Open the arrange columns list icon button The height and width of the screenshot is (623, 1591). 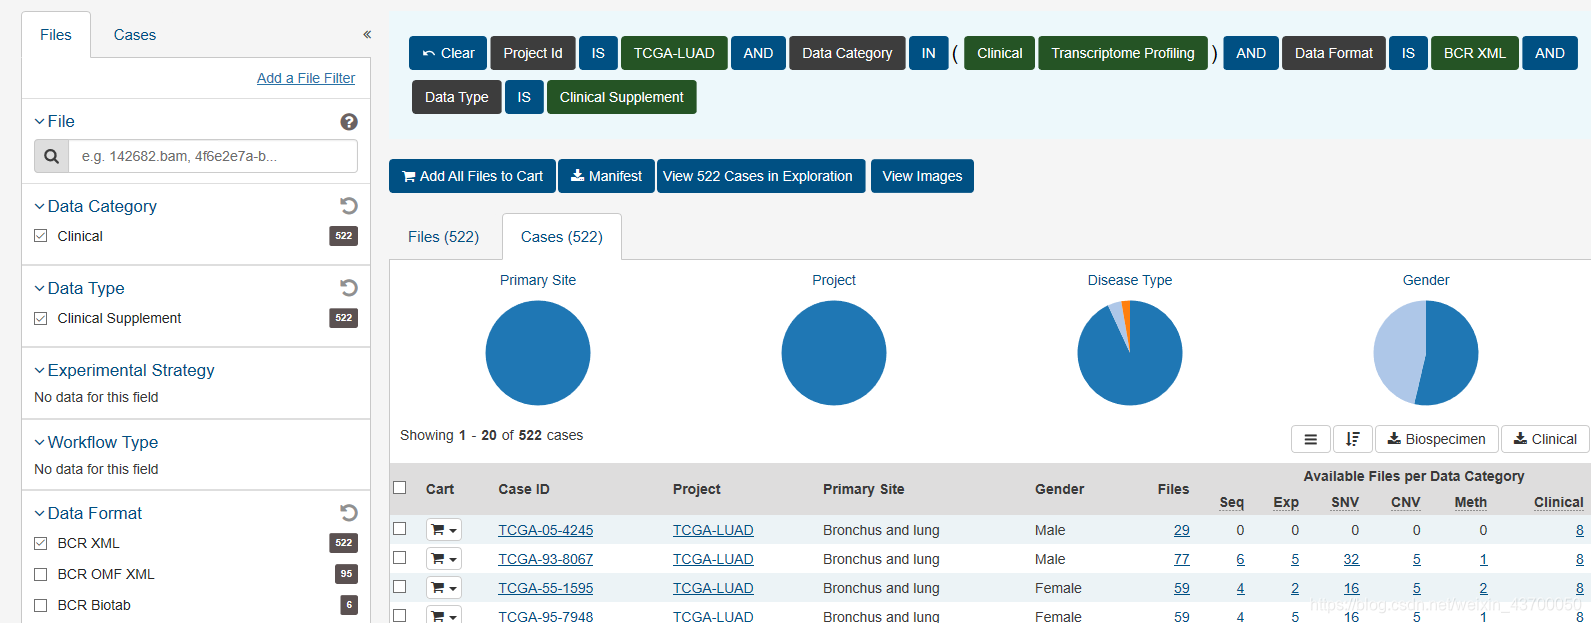[x=1310, y=439]
